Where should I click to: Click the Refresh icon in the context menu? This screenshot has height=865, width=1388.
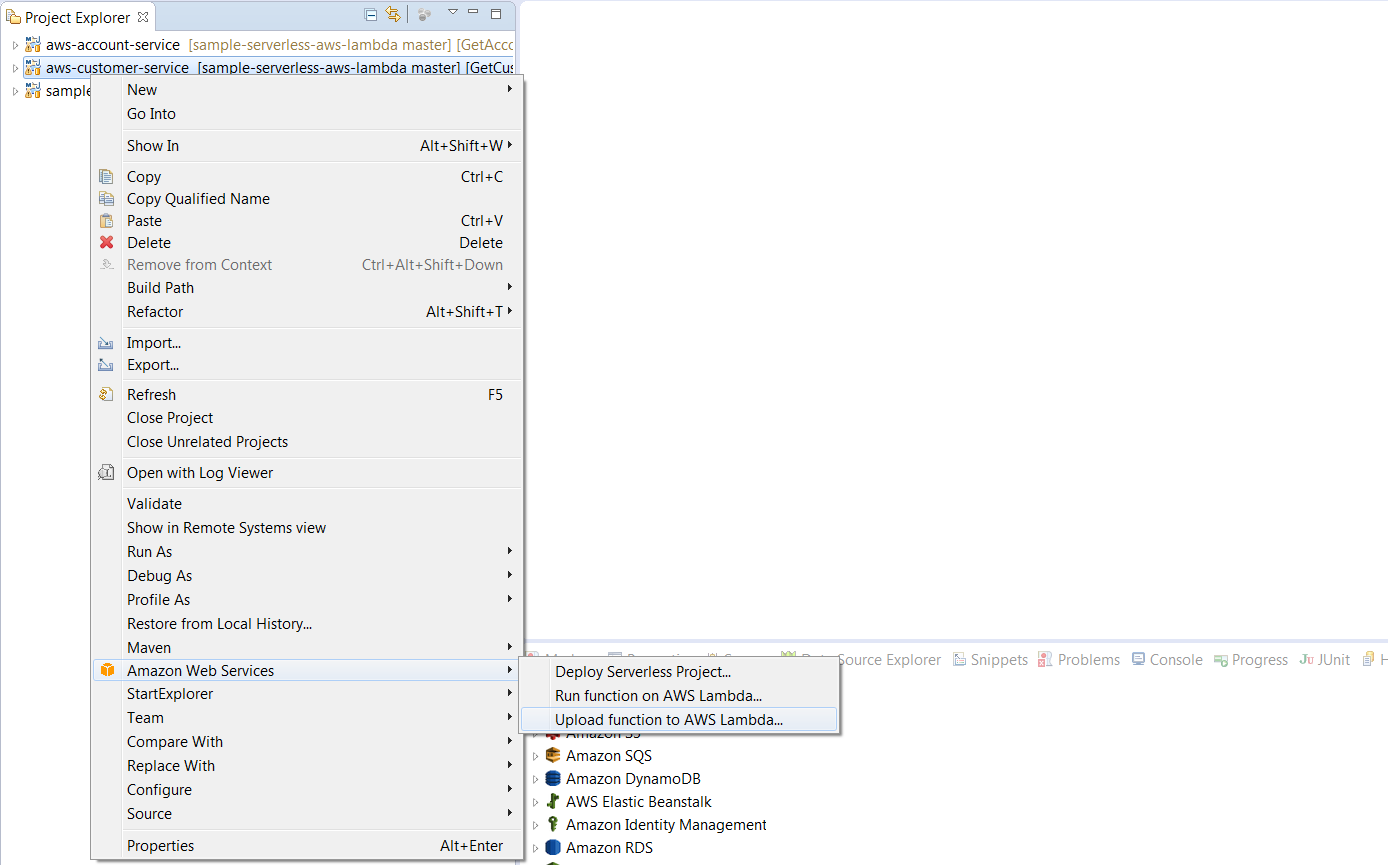tap(106, 395)
